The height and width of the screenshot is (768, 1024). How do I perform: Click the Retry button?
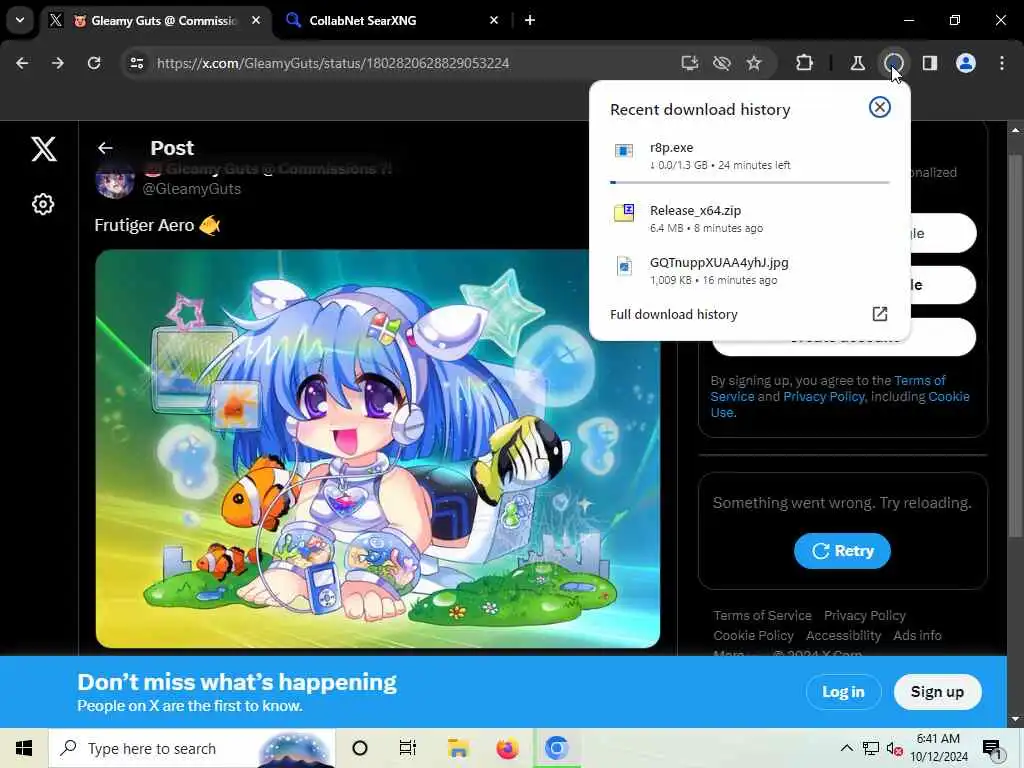[x=842, y=551]
